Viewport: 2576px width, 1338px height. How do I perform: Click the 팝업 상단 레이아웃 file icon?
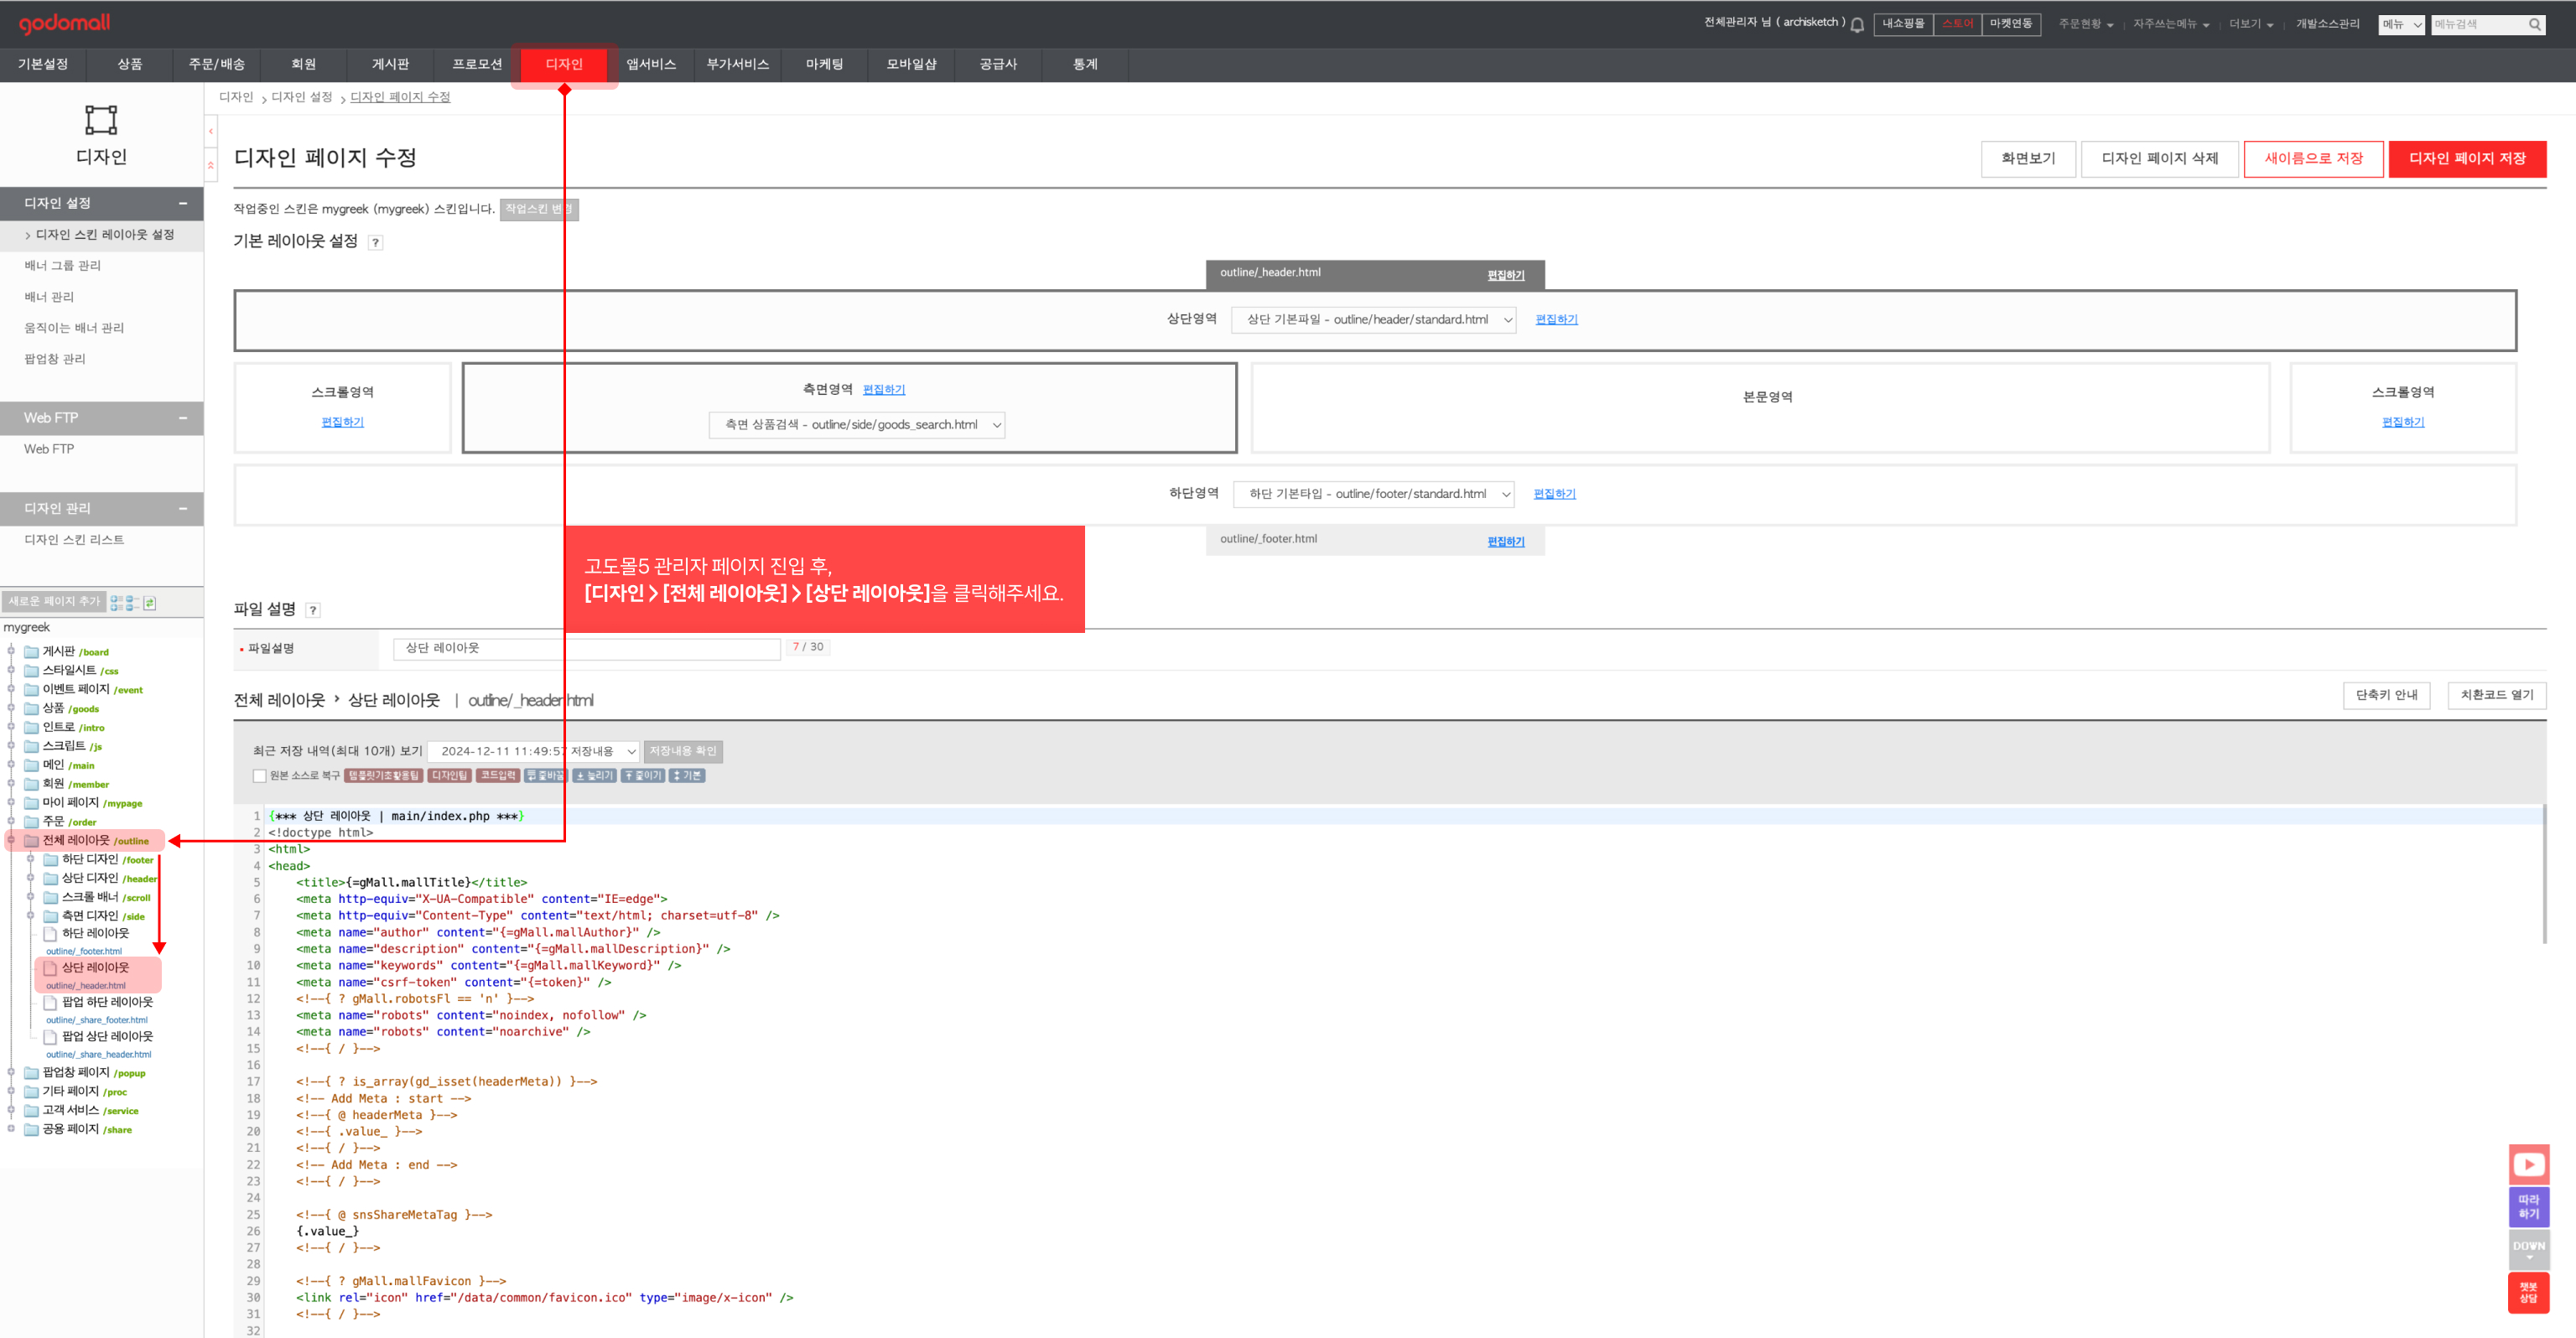(50, 1037)
